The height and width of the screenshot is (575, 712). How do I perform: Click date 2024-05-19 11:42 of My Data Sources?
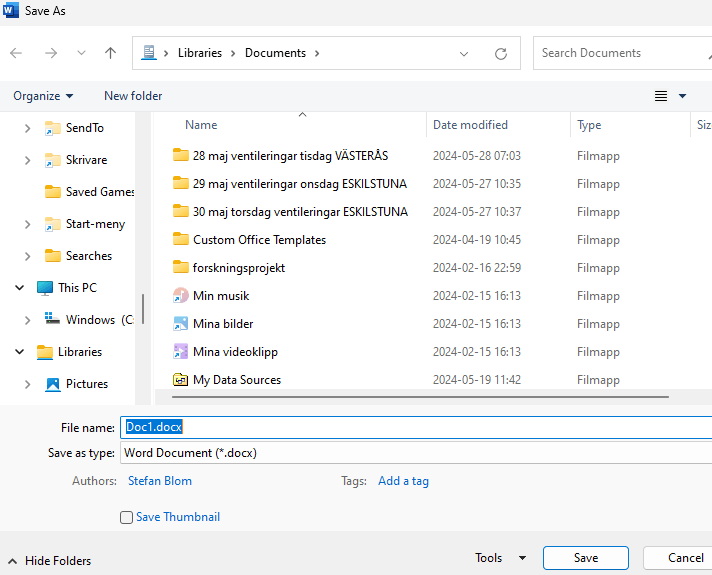(477, 380)
